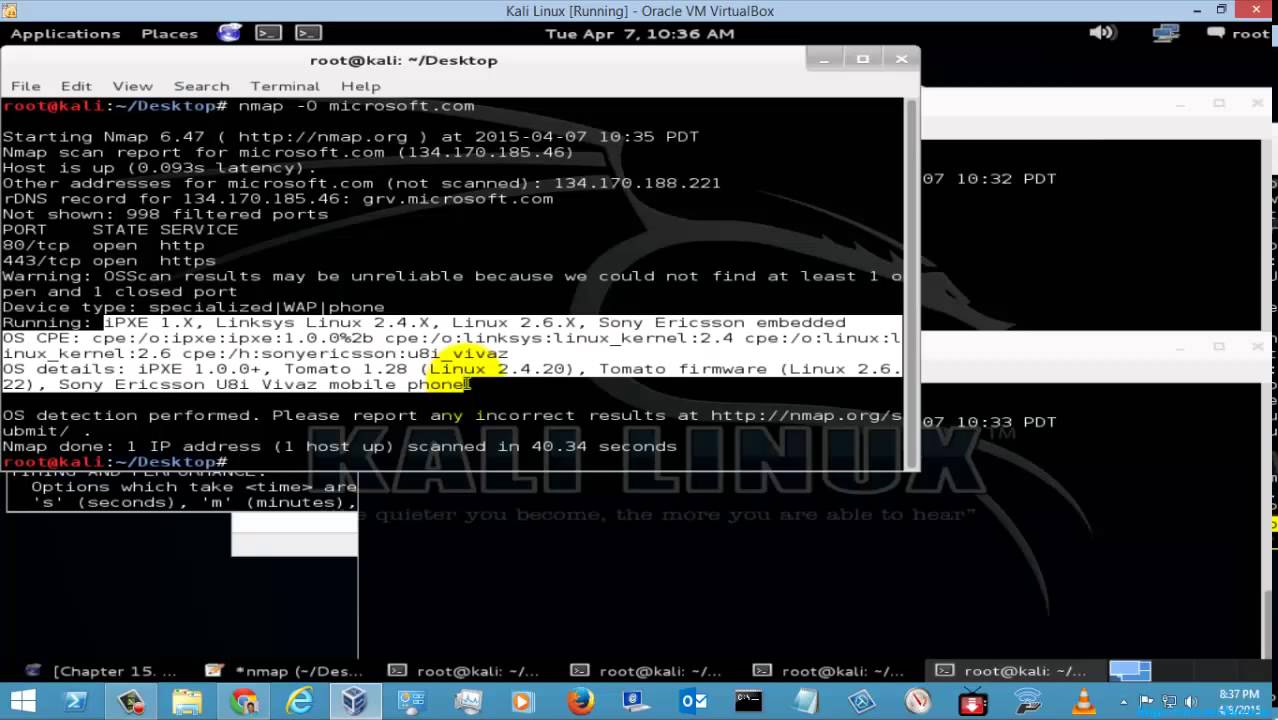Switch to the *nmap (~/Des... taskbar window
This screenshot has width=1278, height=720.
[285, 671]
